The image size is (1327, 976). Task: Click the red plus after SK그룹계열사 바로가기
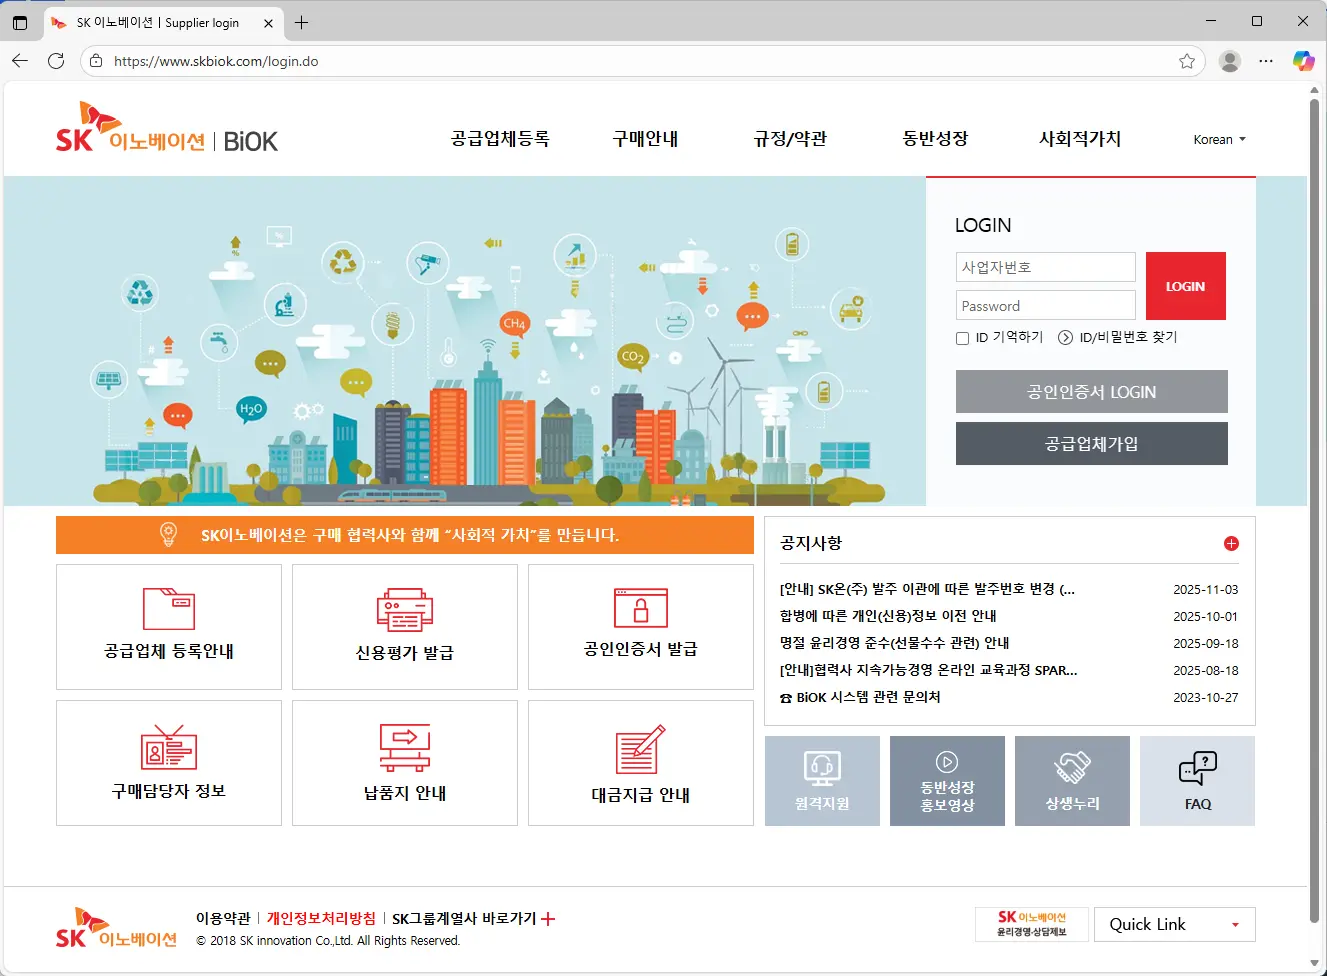coord(548,918)
